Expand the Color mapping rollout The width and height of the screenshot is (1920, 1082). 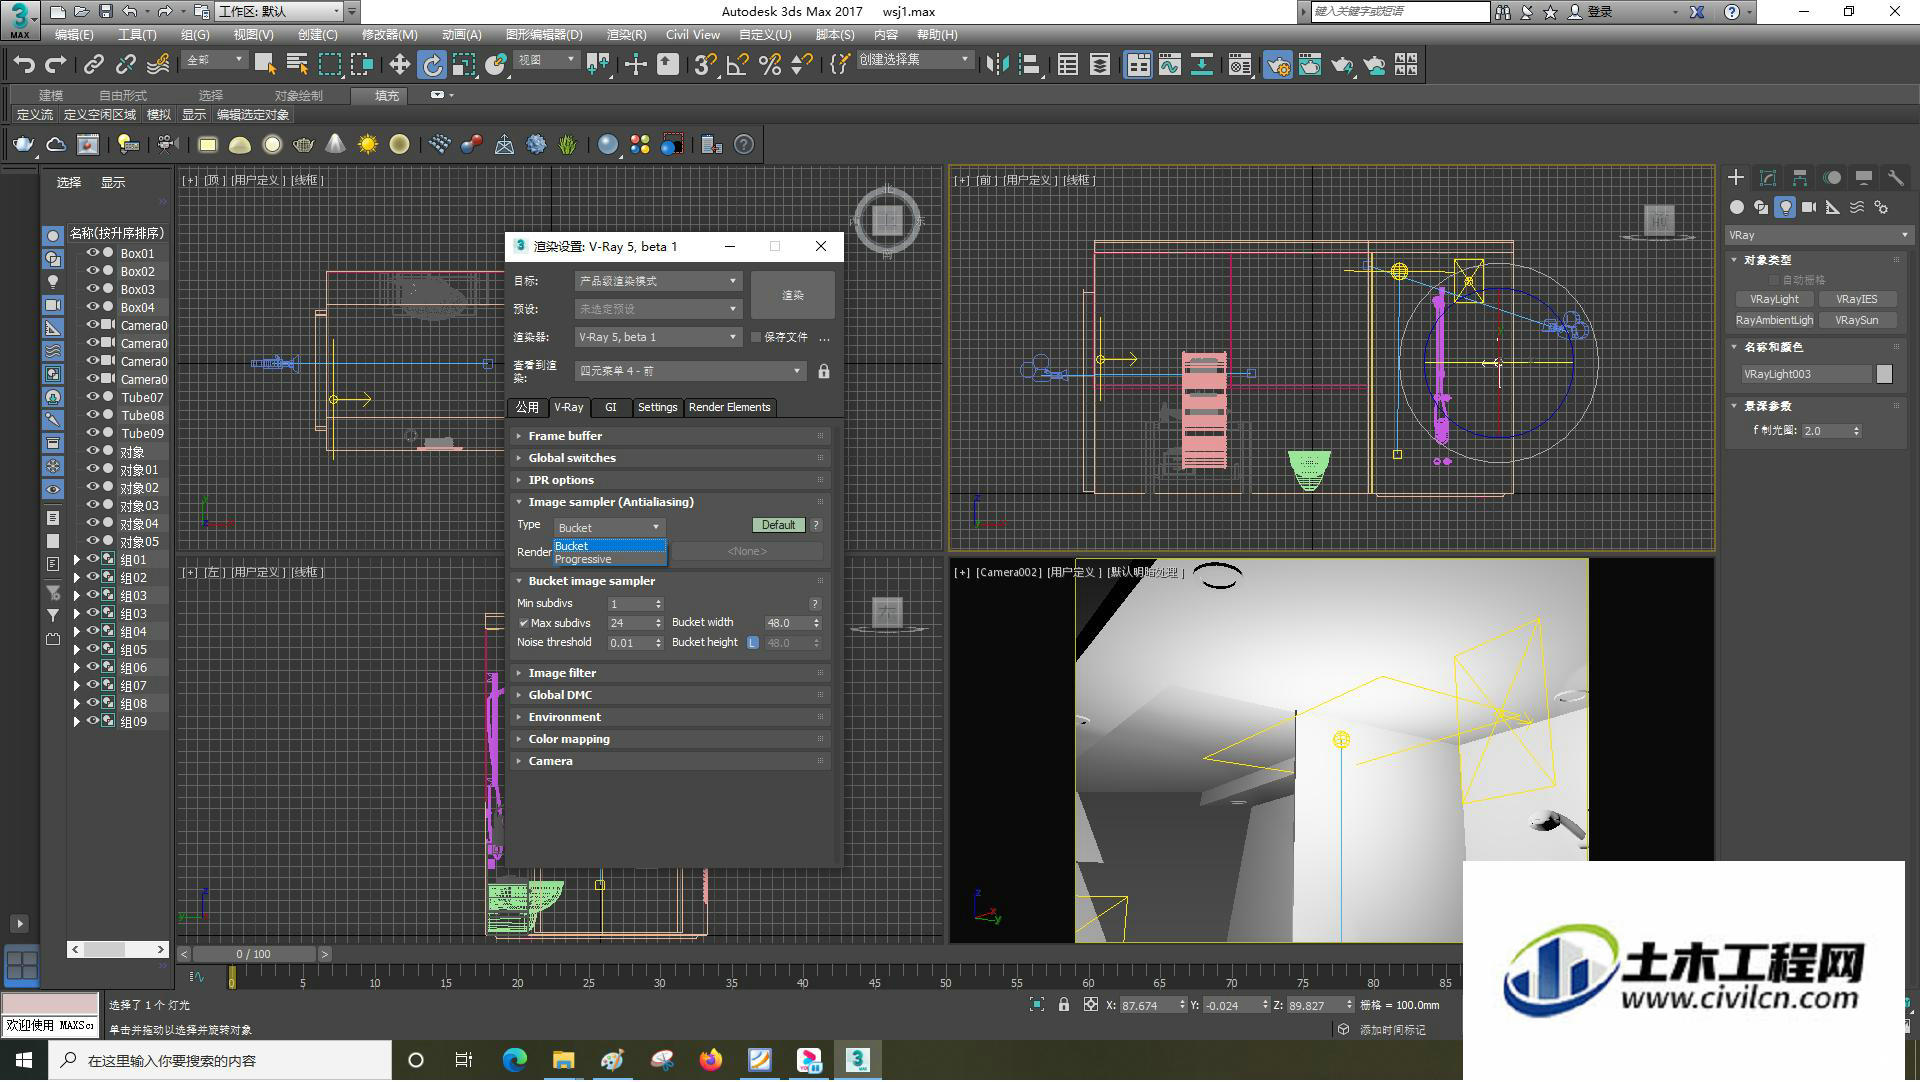click(670, 739)
